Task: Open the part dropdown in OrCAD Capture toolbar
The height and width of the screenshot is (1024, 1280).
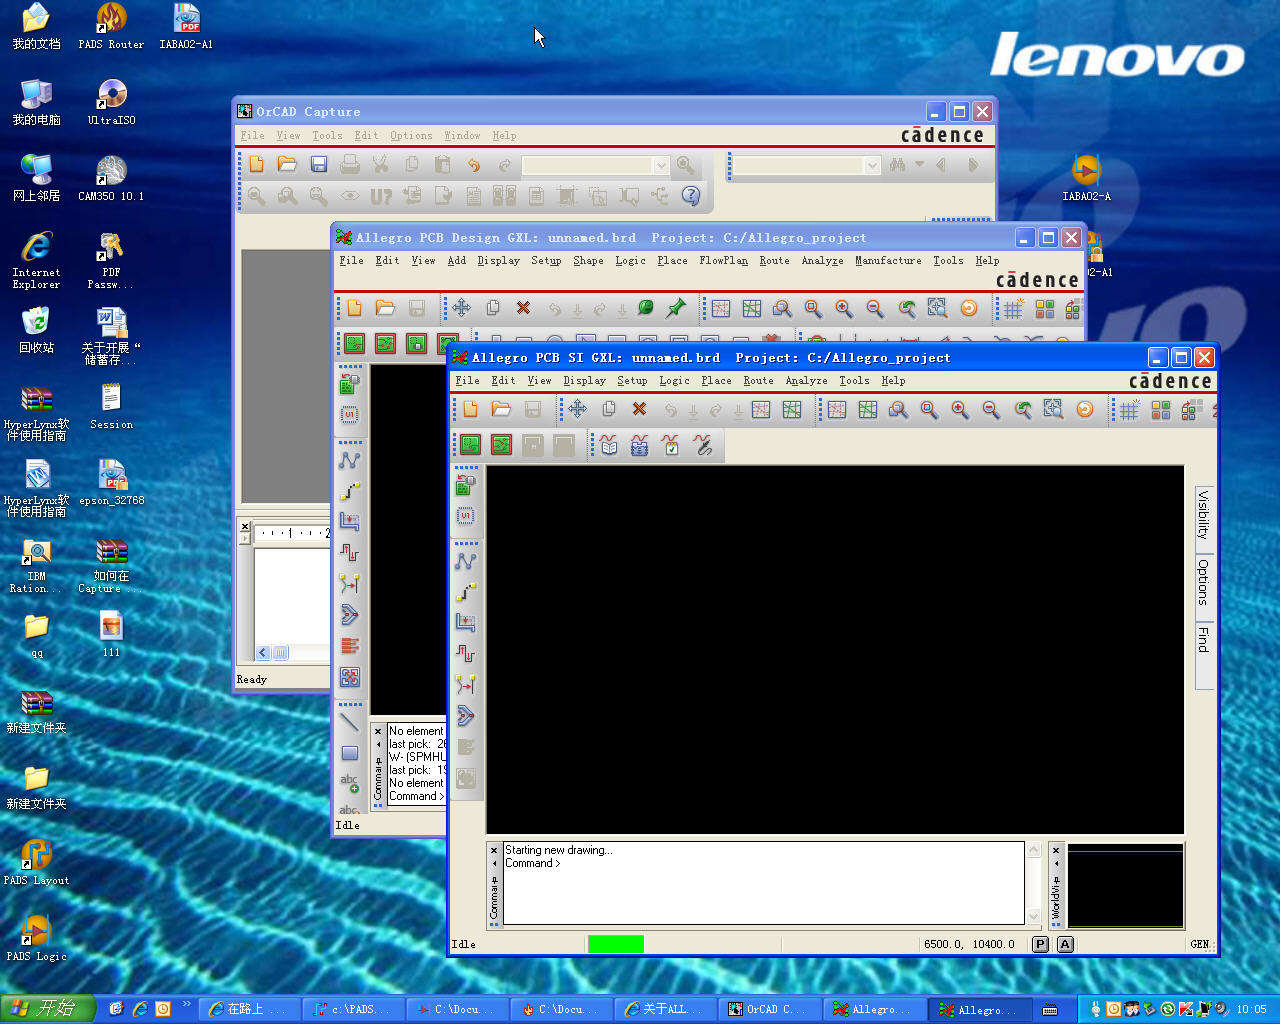Action: pos(661,165)
